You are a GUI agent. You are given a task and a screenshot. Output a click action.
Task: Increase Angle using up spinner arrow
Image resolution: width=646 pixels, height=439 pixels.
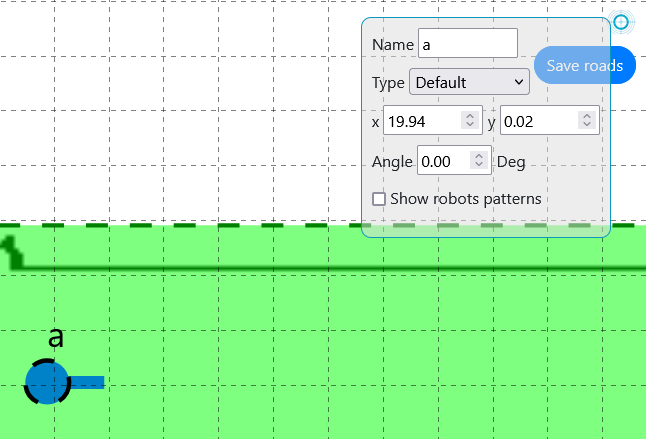pos(479,156)
